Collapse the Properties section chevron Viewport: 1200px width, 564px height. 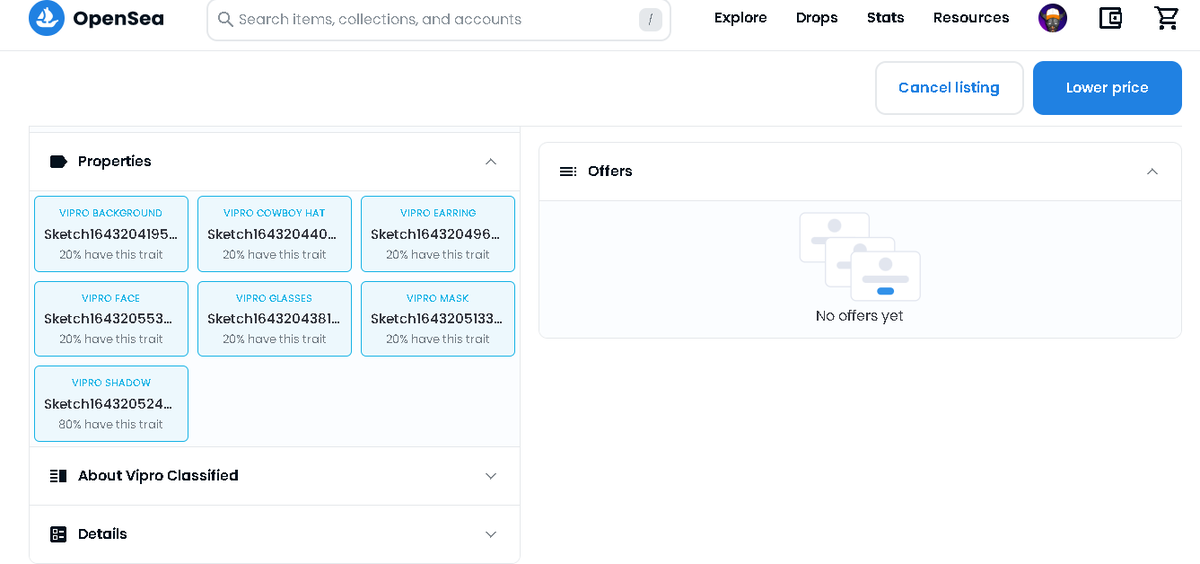click(490, 161)
